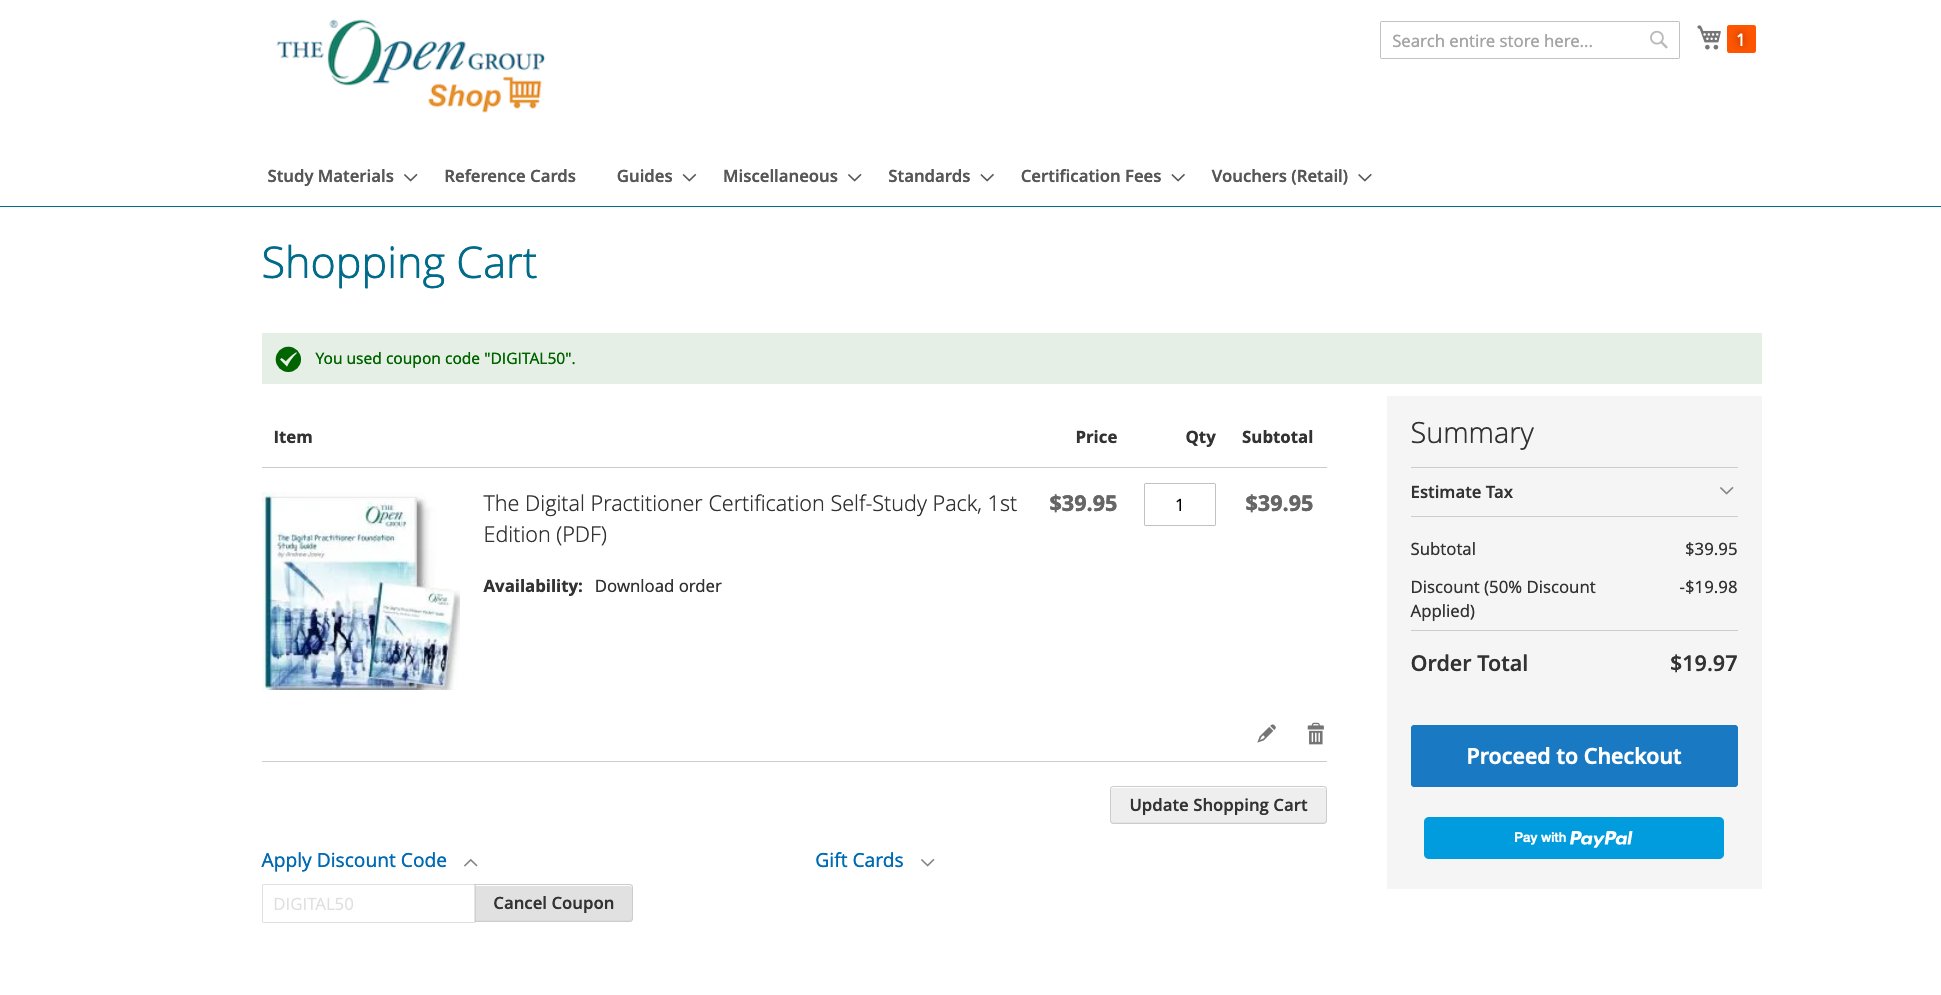
Task: Click the coupon message "You used coupon code"
Action: pyautogui.click(x=445, y=359)
